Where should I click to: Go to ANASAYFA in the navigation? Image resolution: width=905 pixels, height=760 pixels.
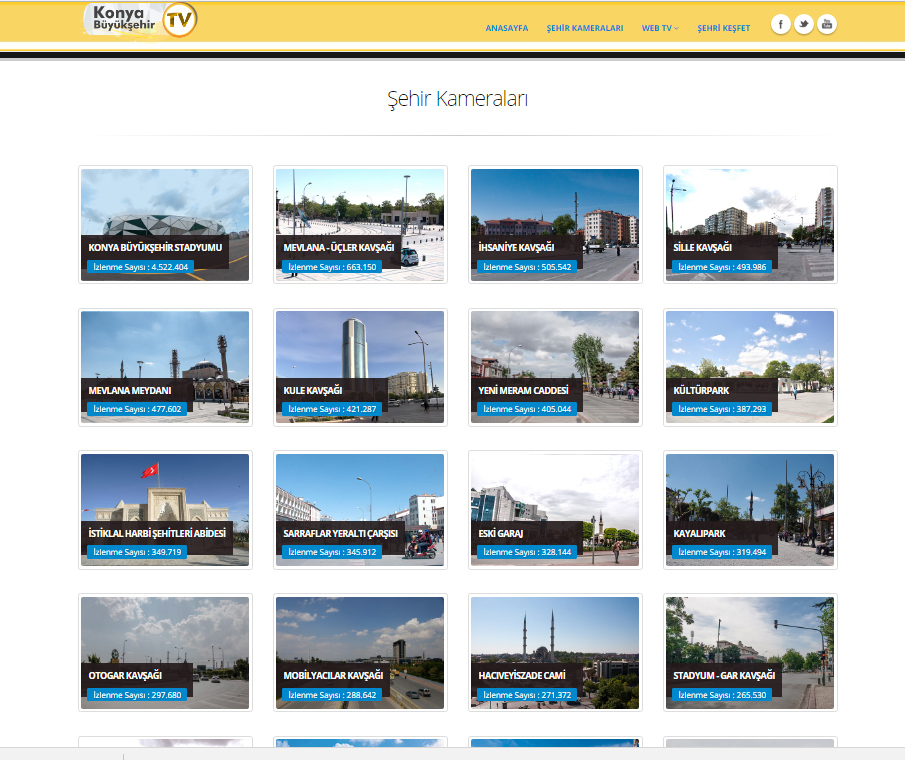[507, 28]
